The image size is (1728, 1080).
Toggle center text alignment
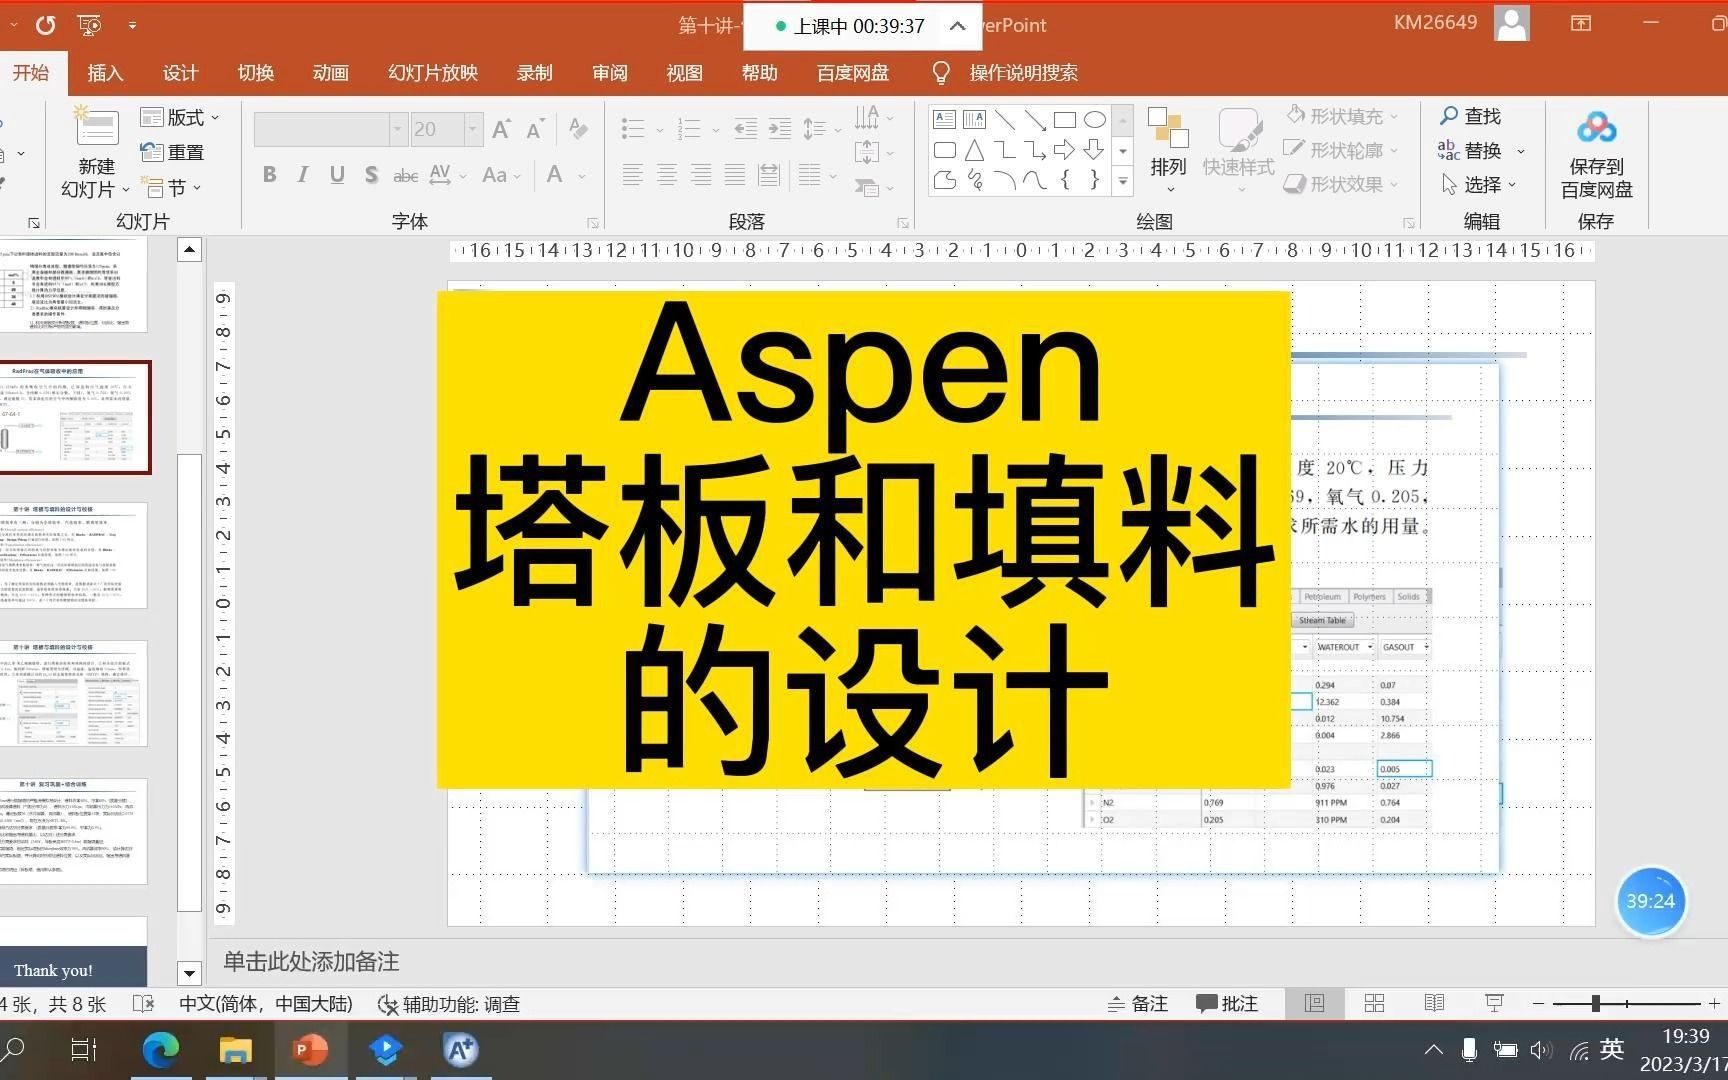coord(666,175)
